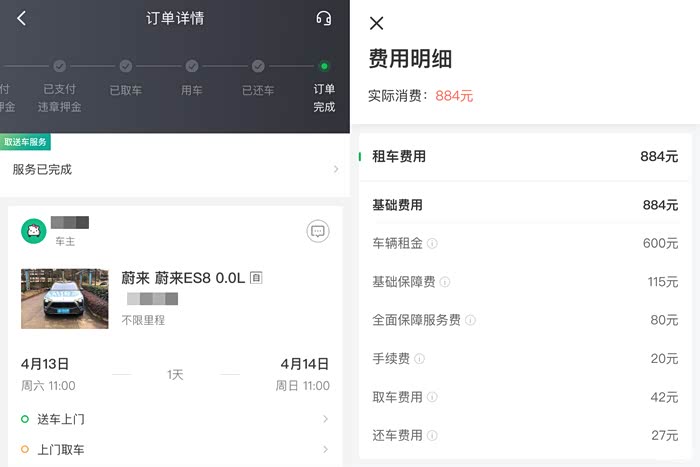
Task: Show info for 还车费用
Action: (432, 435)
